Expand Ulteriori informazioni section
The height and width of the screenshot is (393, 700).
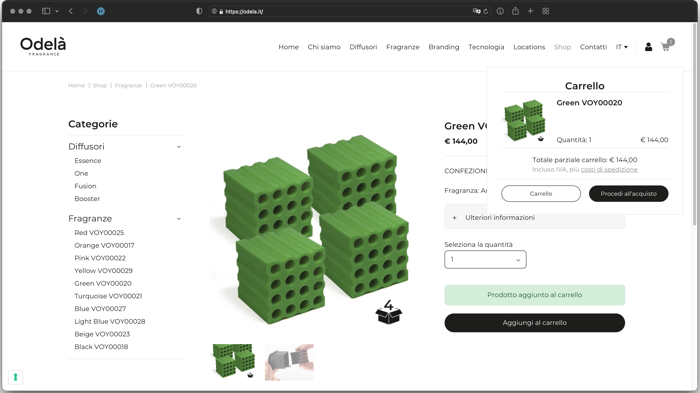[x=534, y=217]
